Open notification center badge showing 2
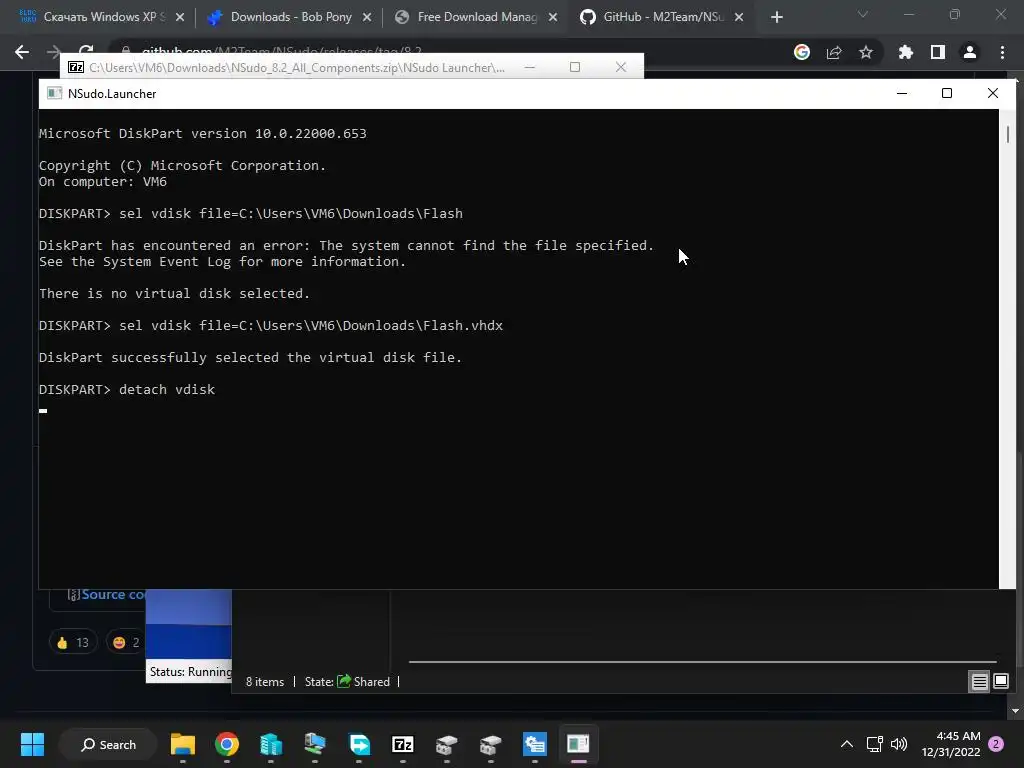The width and height of the screenshot is (1024, 768). [996, 744]
